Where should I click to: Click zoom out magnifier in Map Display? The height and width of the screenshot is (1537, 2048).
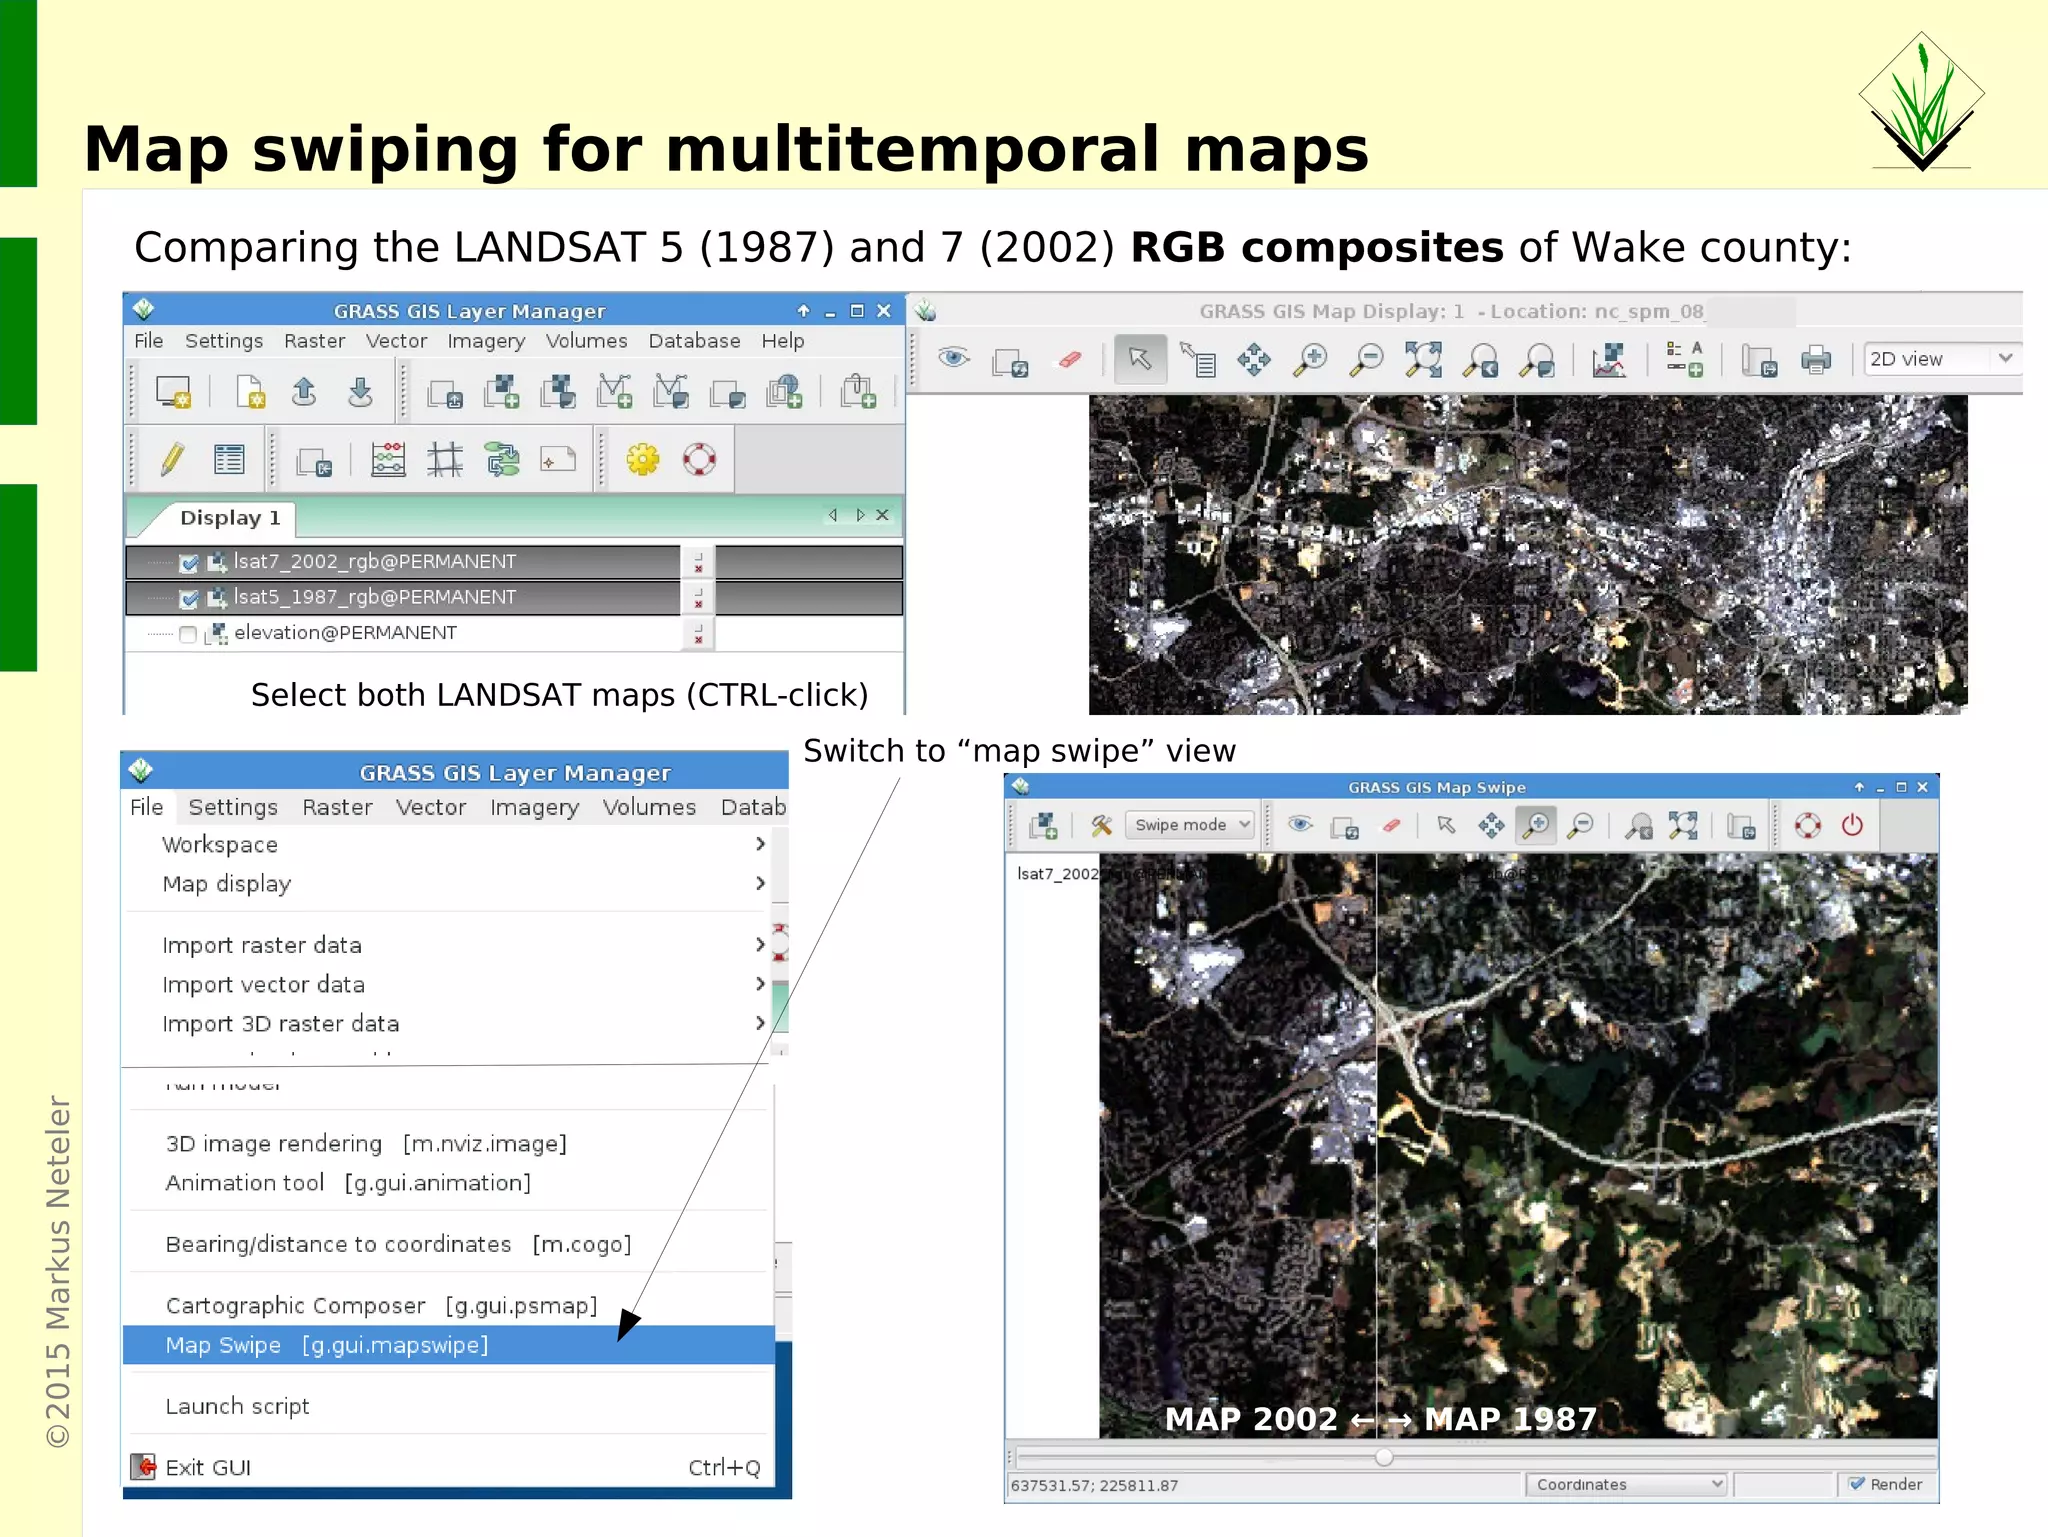pyautogui.click(x=1366, y=359)
